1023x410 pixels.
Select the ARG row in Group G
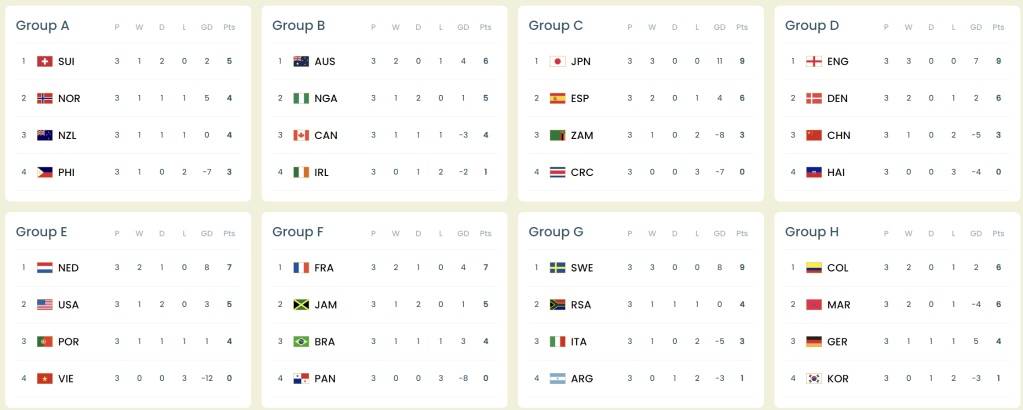641,379
